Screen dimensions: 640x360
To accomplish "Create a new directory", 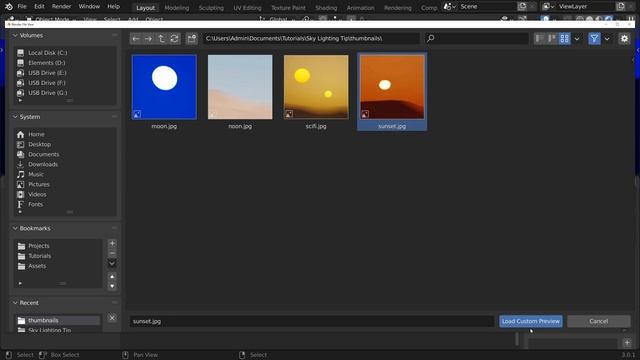I will [191, 38].
